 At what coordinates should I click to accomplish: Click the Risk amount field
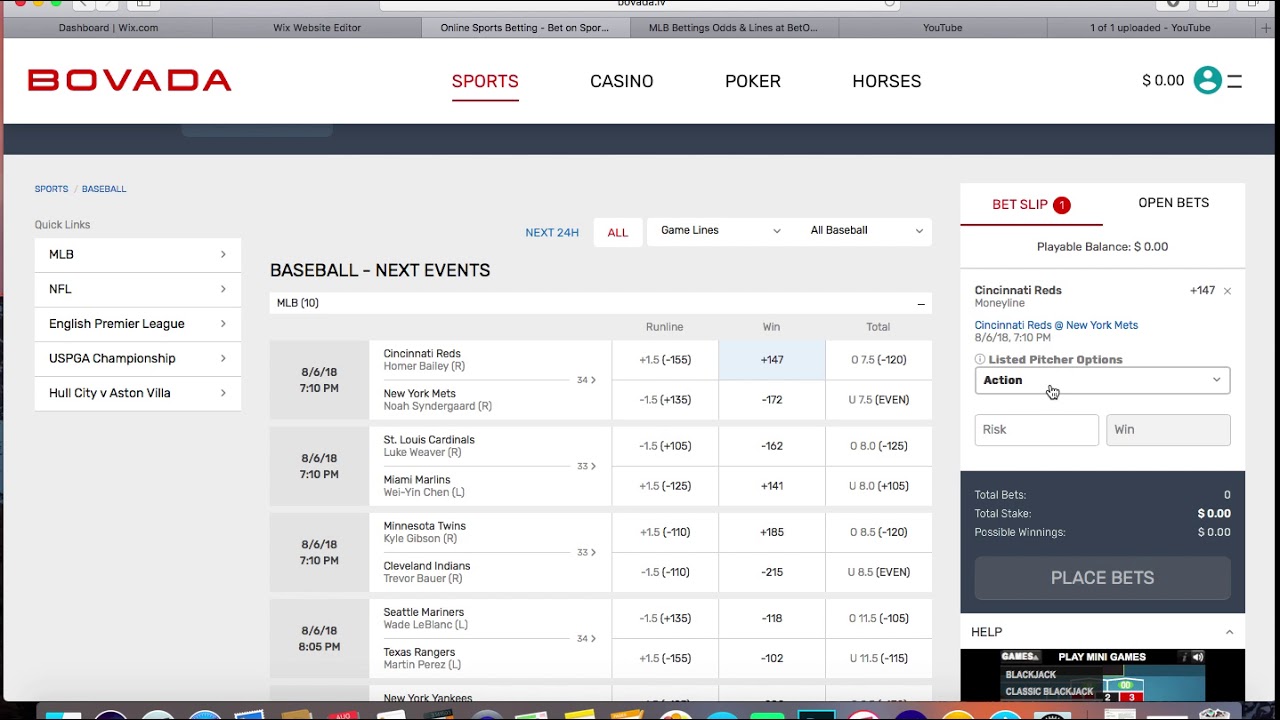coord(1036,430)
